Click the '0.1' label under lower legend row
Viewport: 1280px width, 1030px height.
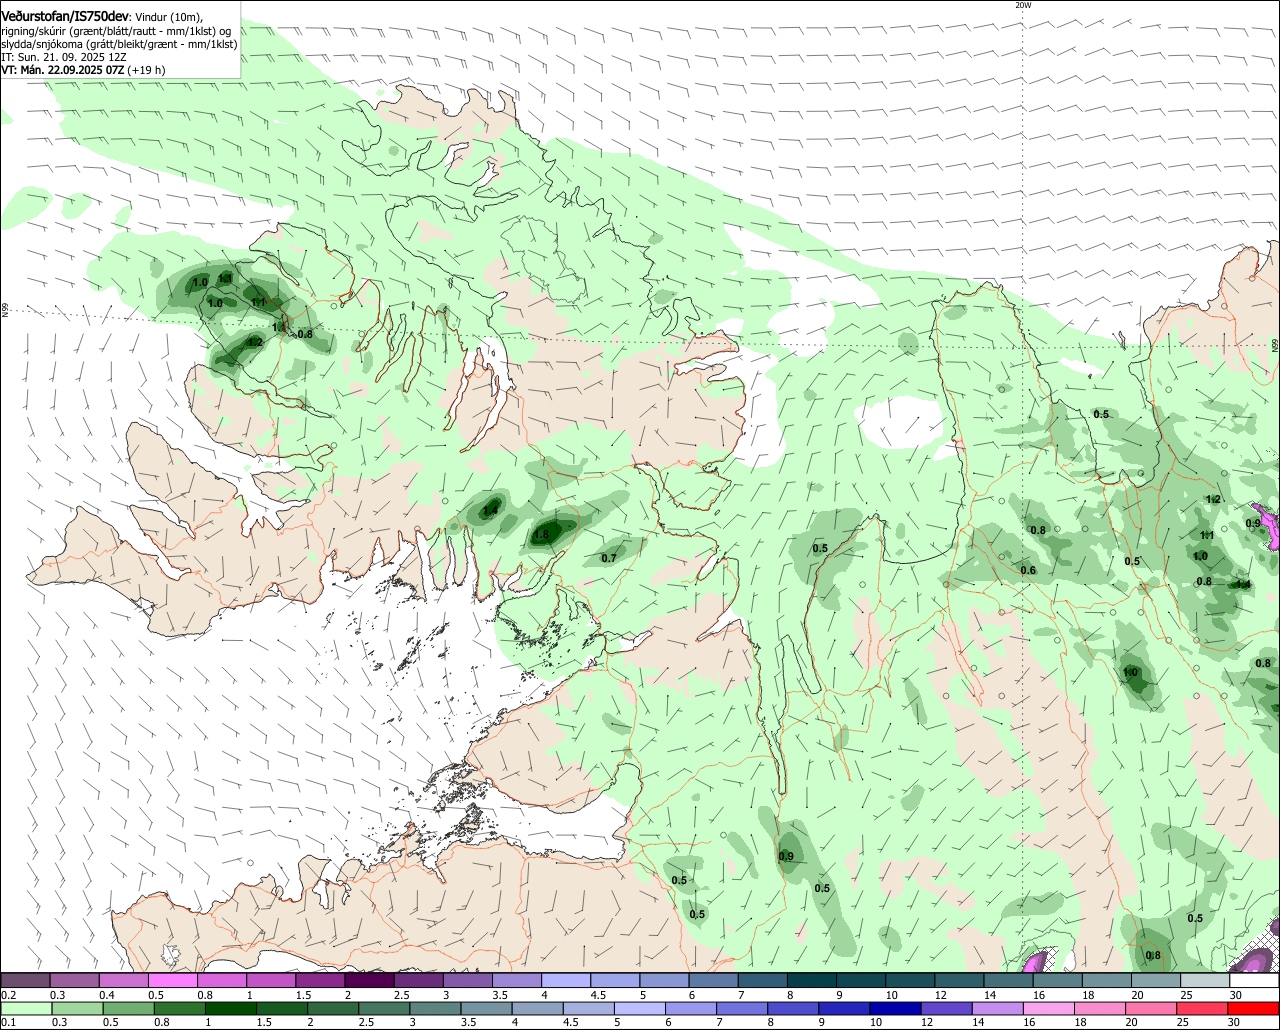click(9, 1022)
